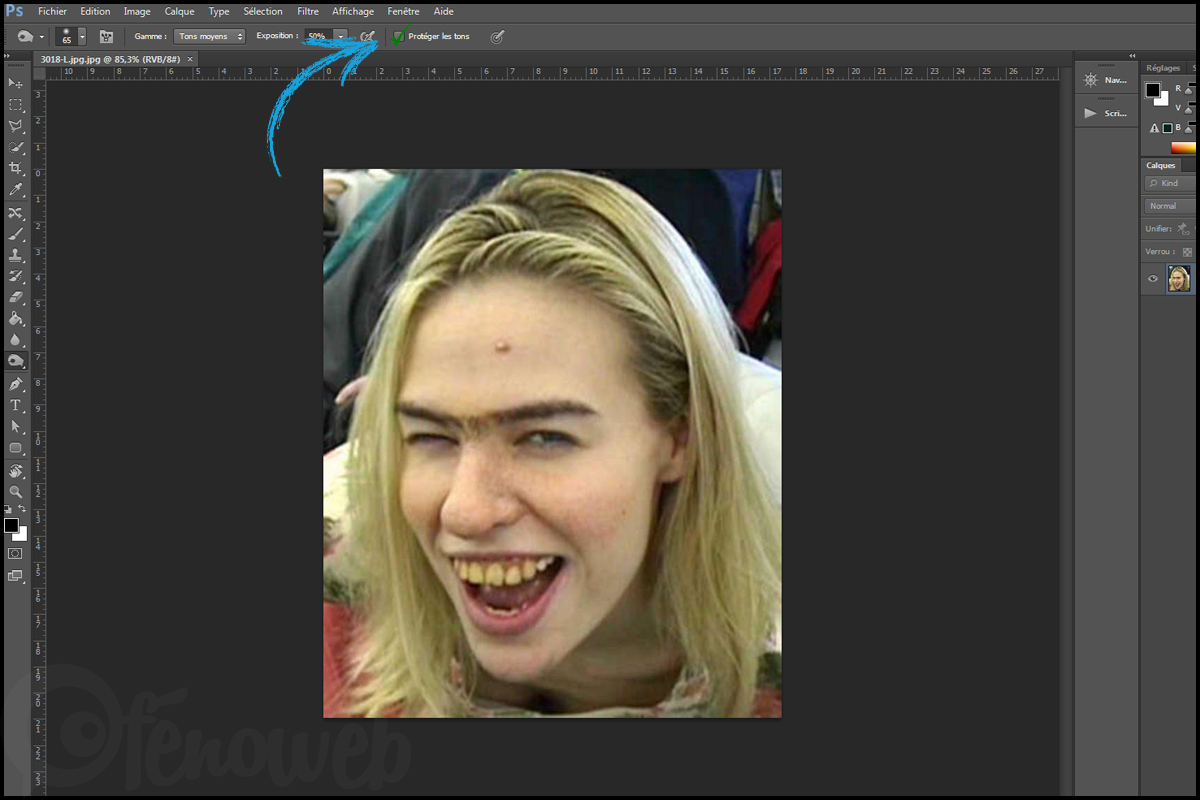Open the Normal blend mode dropdown
Viewport: 1200px width, 800px height.
click(1170, 206)
